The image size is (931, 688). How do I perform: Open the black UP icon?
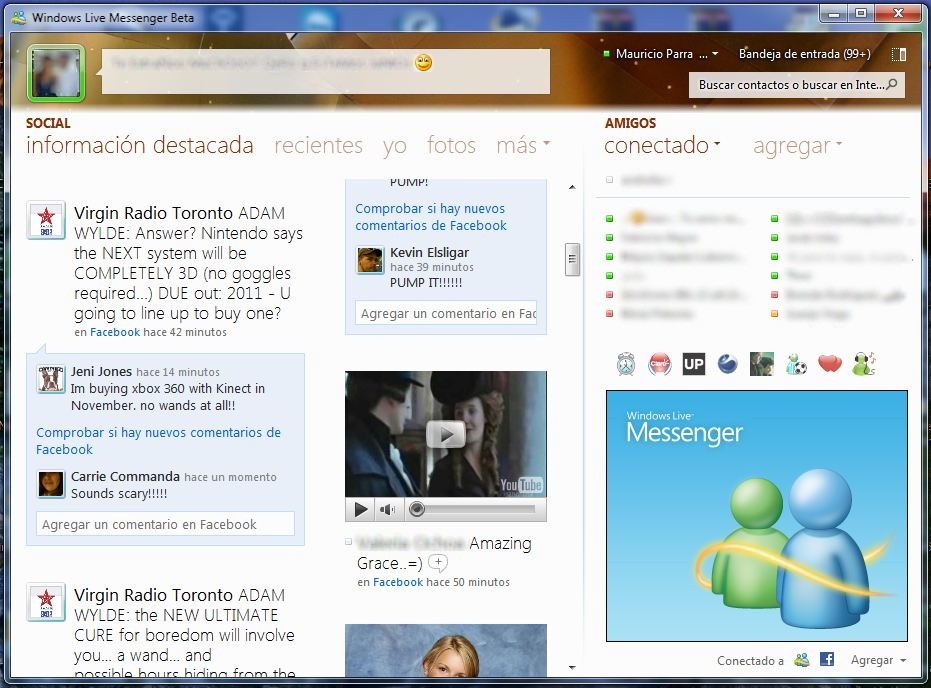click(x=693, y=365)
